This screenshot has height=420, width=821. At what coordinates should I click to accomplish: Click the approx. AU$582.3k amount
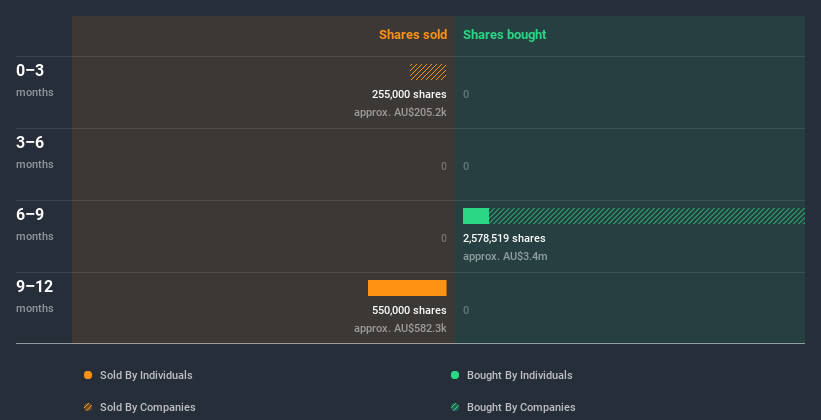point(401,328)
